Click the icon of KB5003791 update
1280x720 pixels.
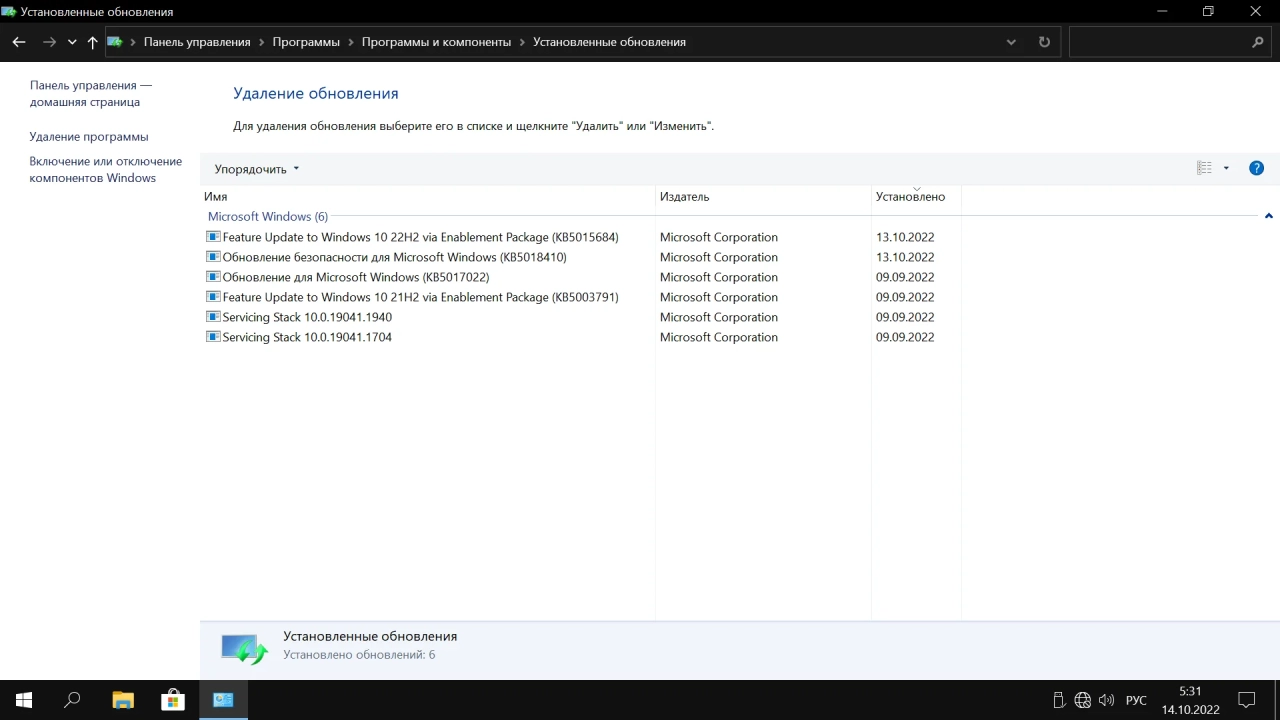[213, 297]
